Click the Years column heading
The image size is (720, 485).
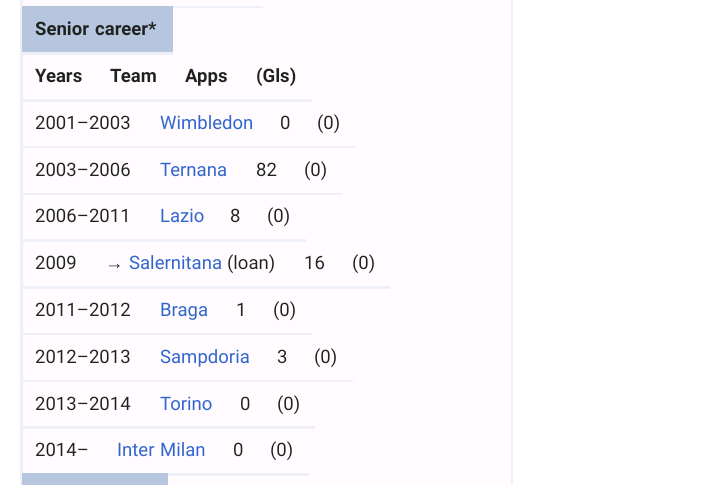(58, 76)
